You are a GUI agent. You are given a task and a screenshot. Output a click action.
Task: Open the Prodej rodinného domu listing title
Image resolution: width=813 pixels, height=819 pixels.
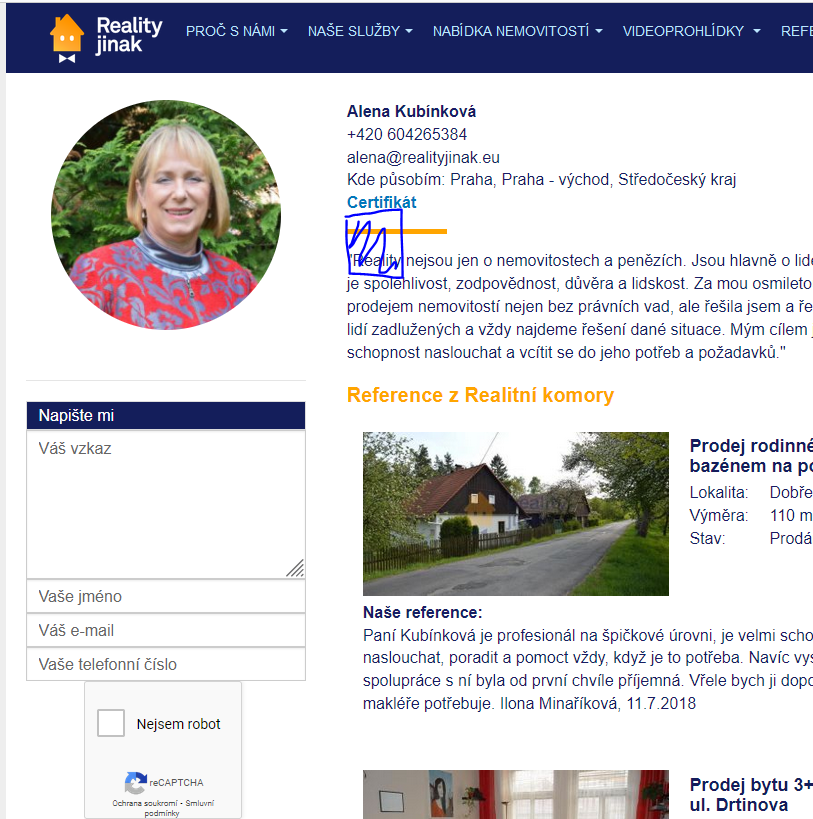click(x=751, y=455)
